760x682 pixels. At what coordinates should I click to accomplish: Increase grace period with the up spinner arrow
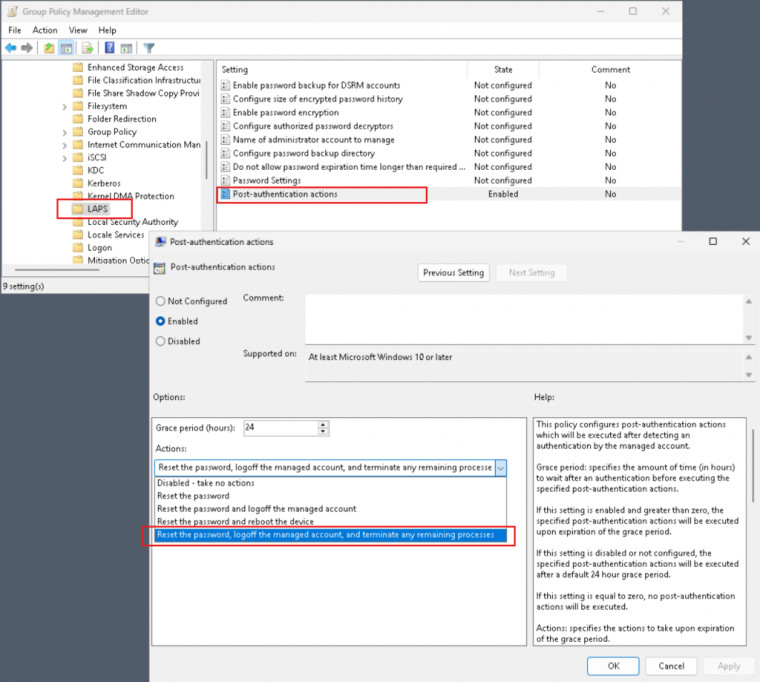(x=323, y=424)
